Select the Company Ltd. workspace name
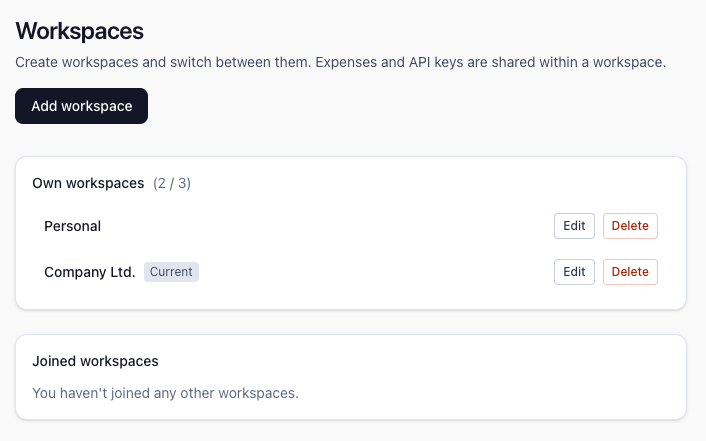The width and height of the screenshot is (706, 441). (x=89, y=272)
